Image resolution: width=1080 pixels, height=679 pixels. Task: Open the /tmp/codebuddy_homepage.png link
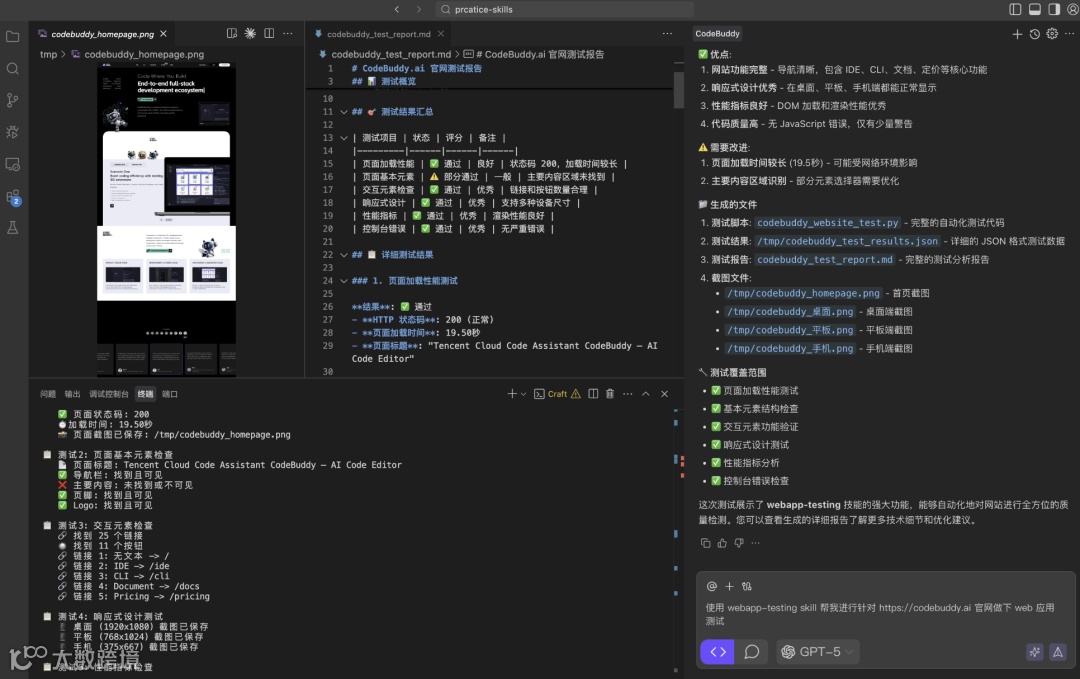click(x=804, y=293)
